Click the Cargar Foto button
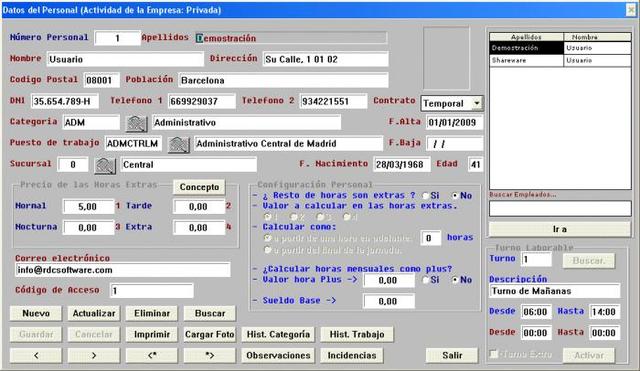This screenshot has height=371, width=640. 210,335
